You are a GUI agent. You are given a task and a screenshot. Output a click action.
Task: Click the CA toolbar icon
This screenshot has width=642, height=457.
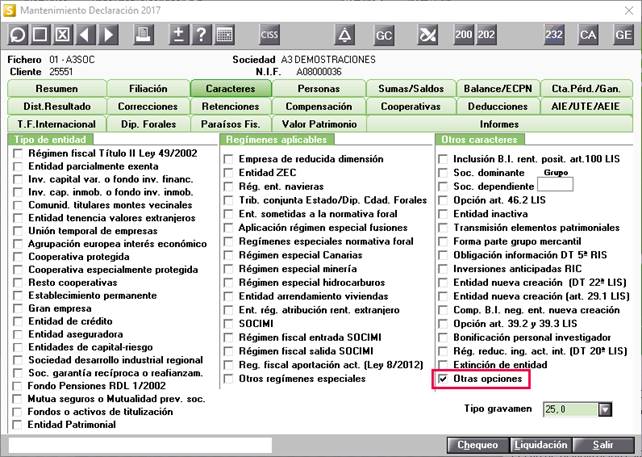[588, 35]
